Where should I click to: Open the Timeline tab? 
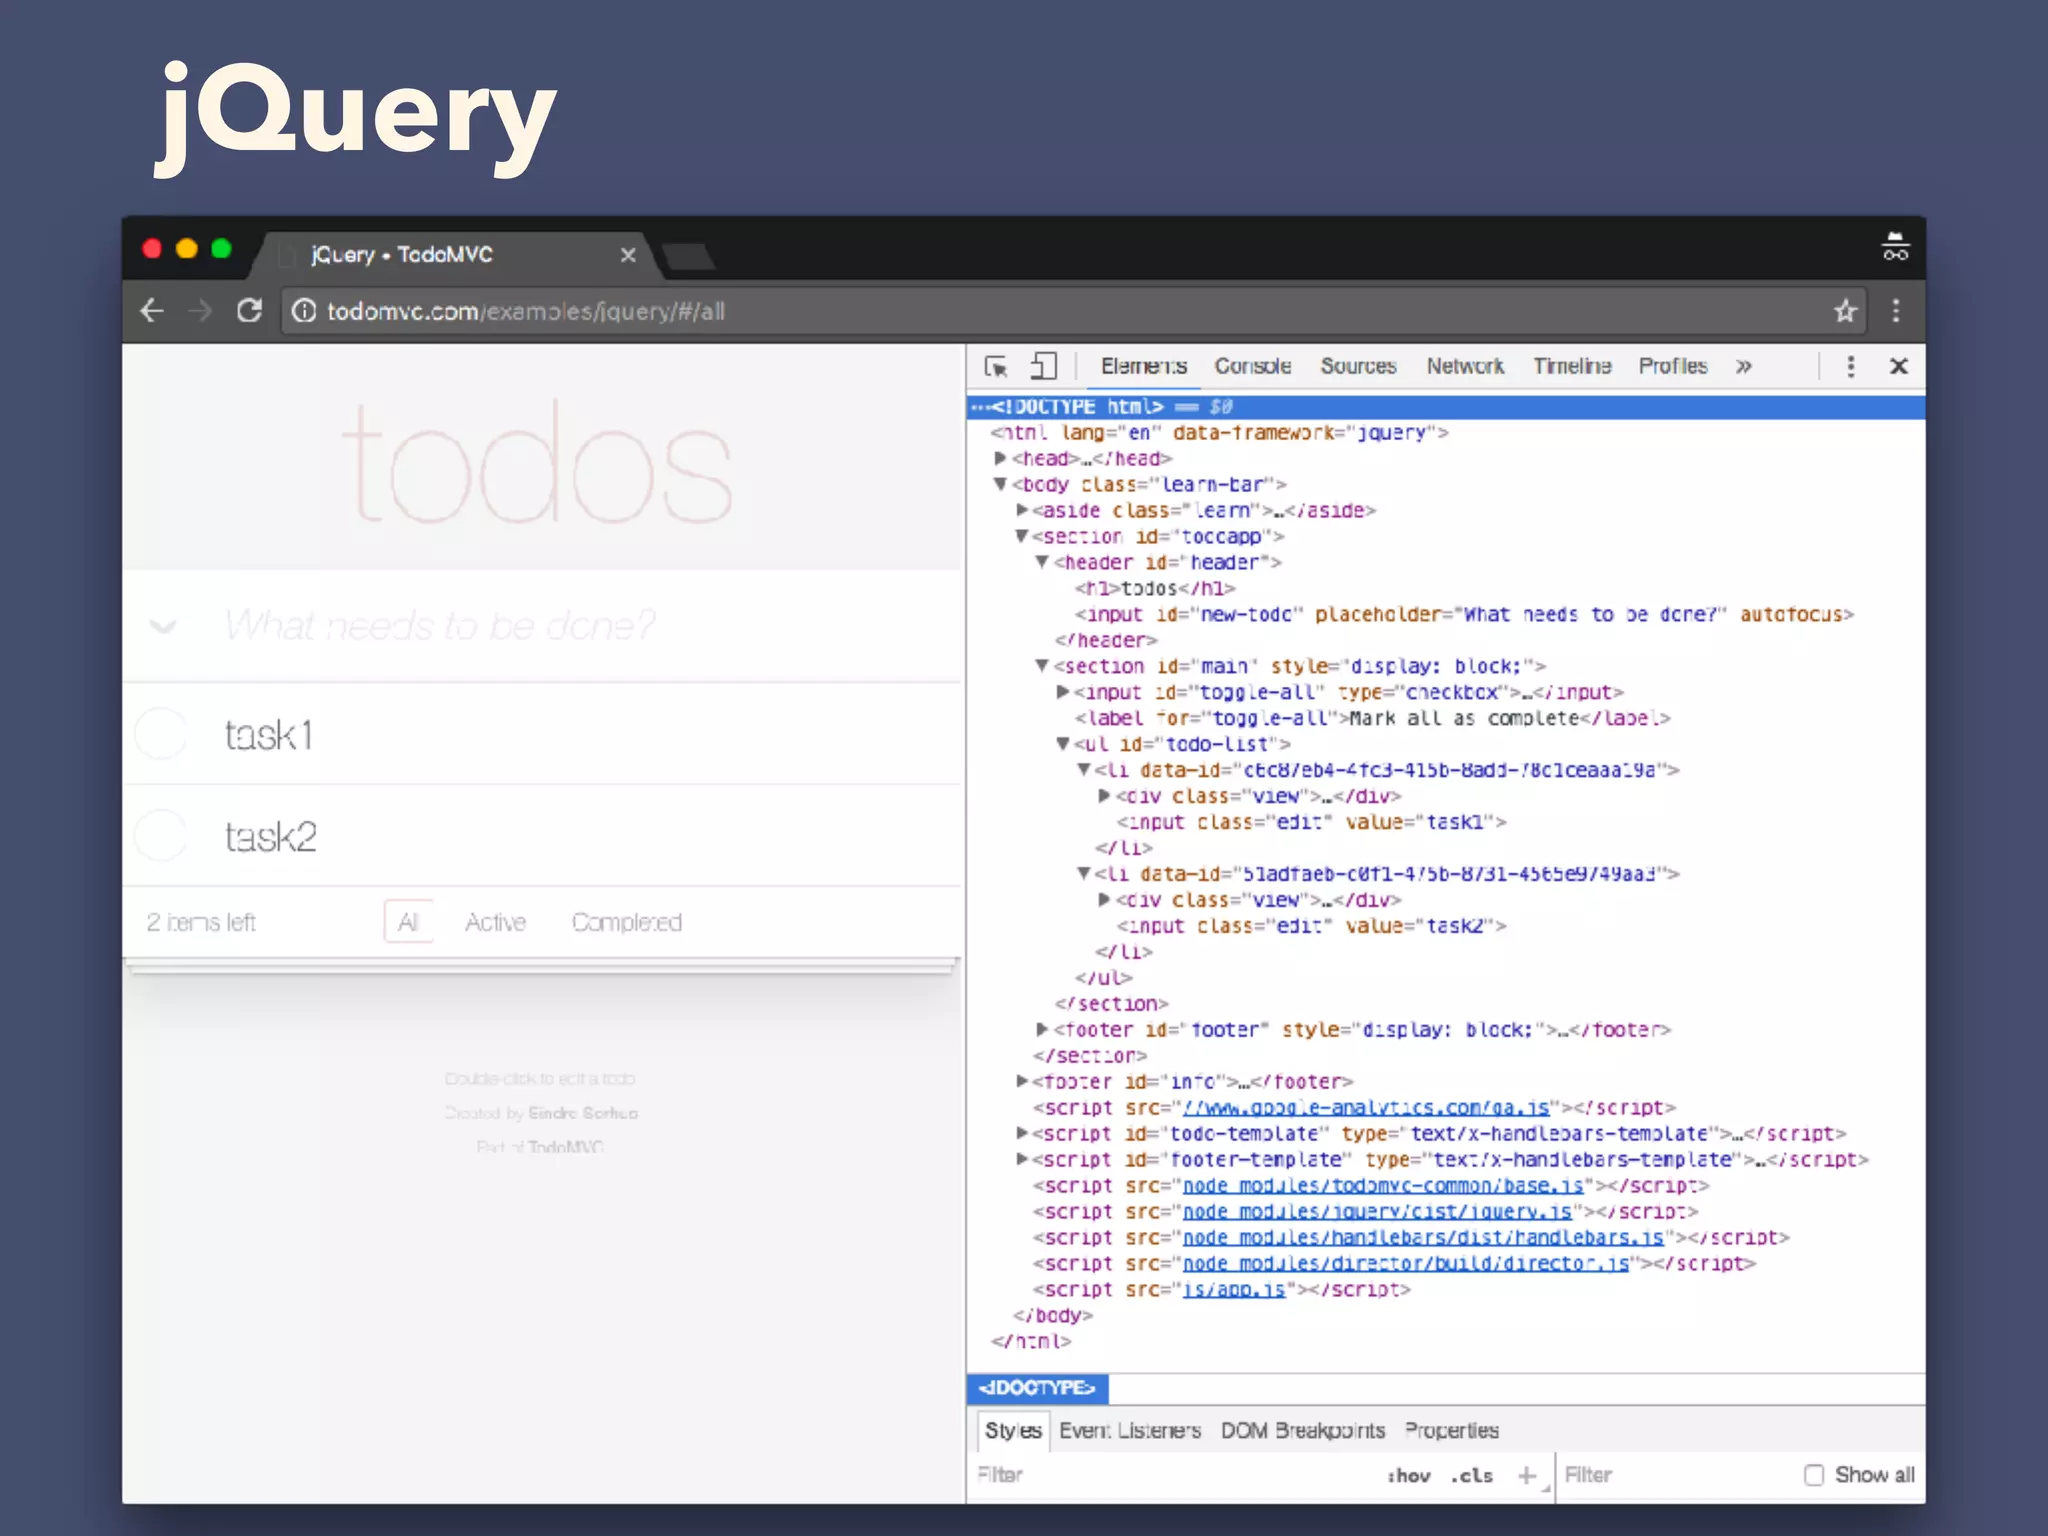[1572, 366]
